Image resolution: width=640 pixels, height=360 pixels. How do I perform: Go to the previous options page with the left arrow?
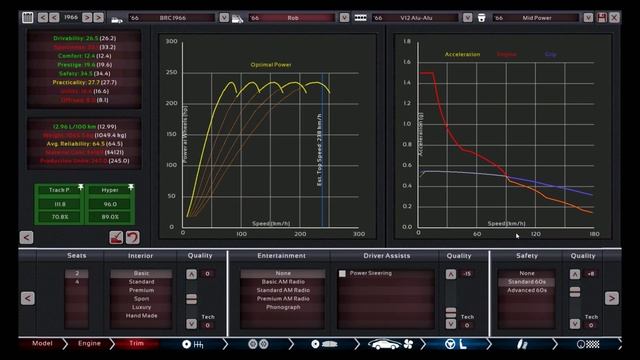click(27, 298)
